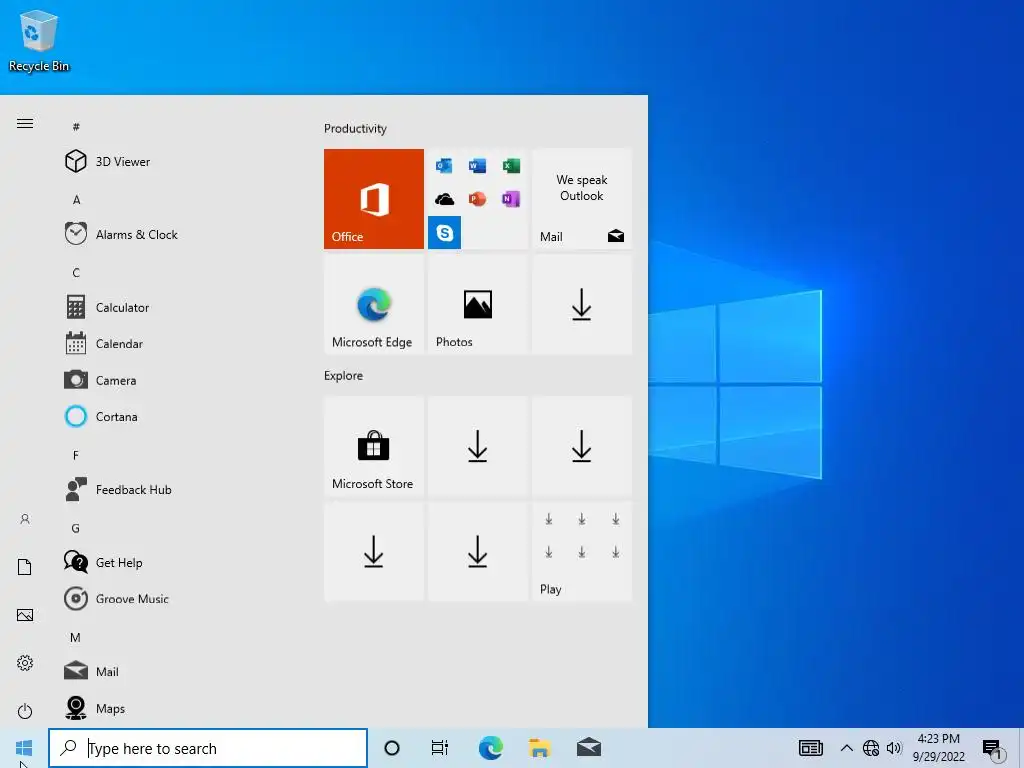The height and width of the screenshot is (768, 1024).
Task: Click the # header in app list
Action: point(76,127)
